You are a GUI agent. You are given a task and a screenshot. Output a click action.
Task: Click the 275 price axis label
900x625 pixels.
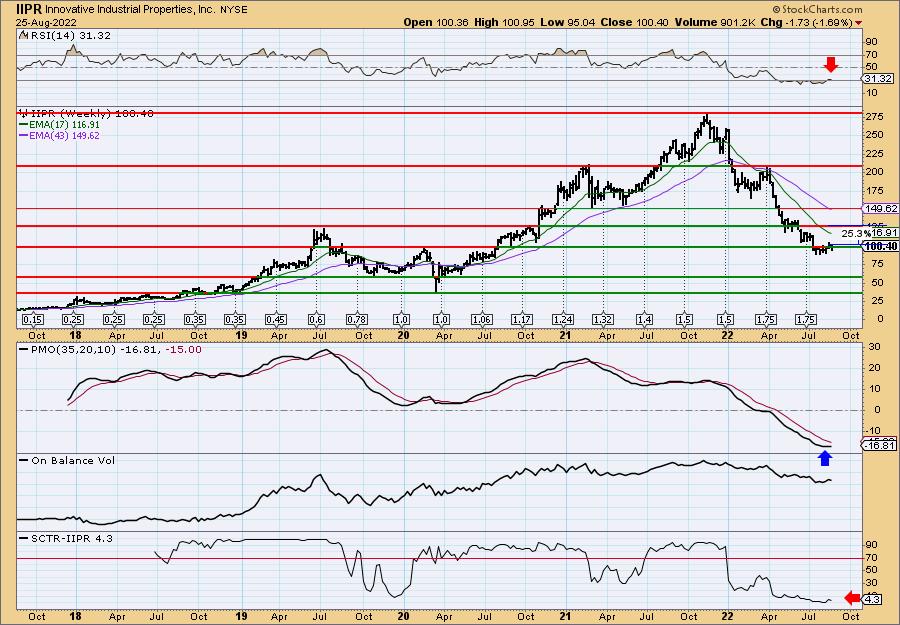tap(874, 117)
